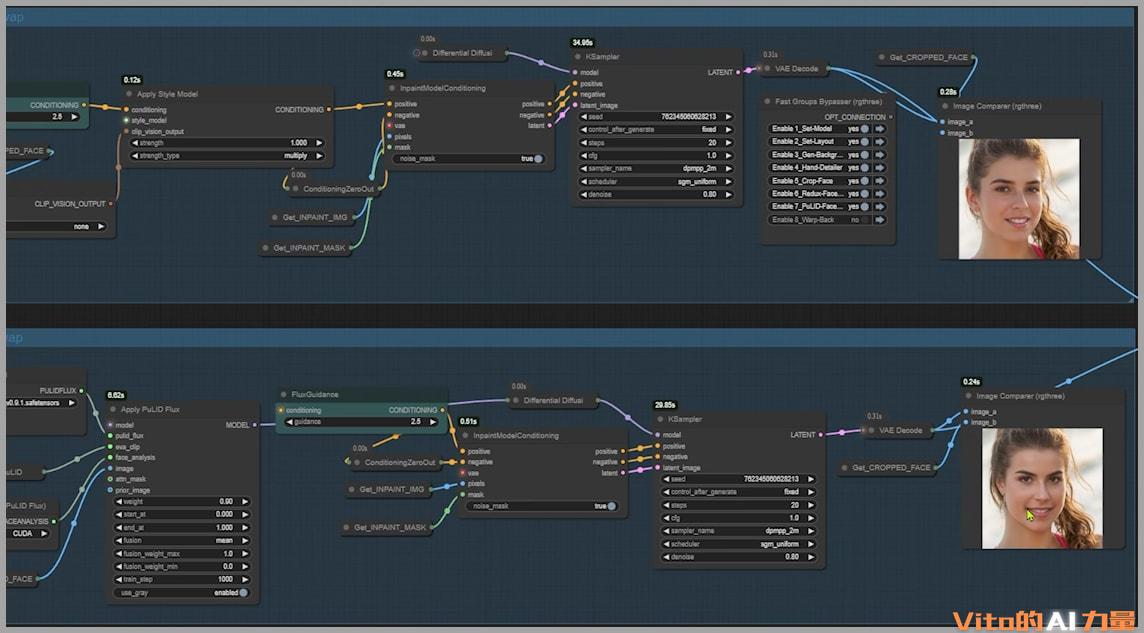Increase strength with the right arrow in Apply Style Model
The height and width of the screenshot is (633, 1144).
pyautogui.click(x=319, y=143)
